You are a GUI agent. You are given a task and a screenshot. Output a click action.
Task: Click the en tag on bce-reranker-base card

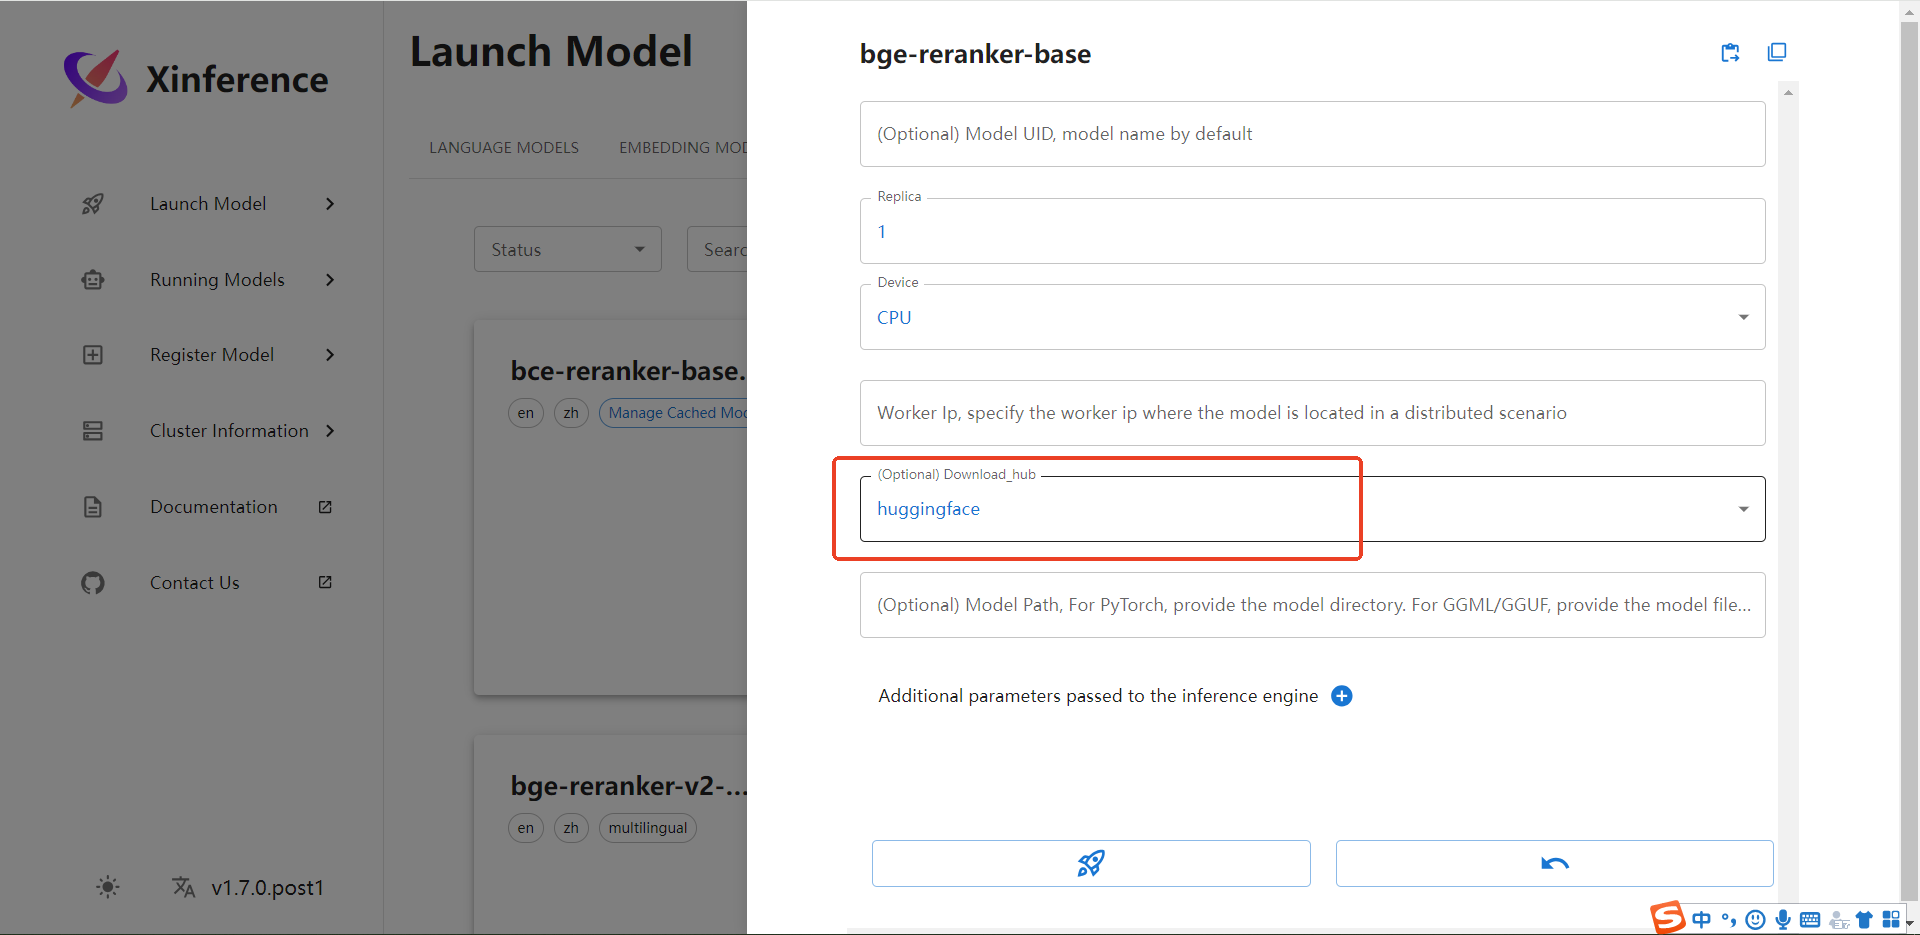[526, 413]
